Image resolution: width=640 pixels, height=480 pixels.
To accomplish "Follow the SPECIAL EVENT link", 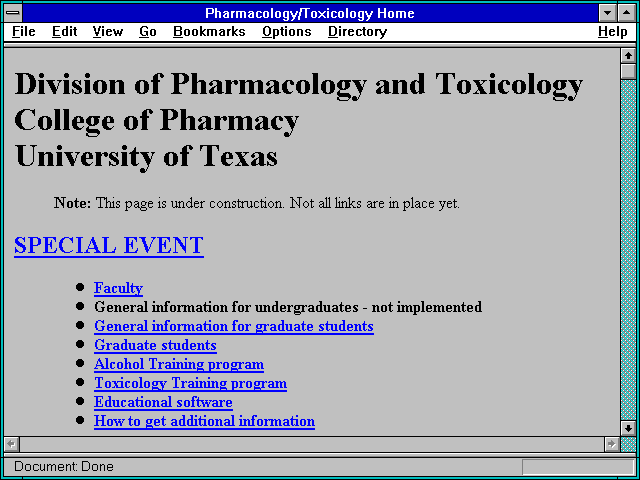I will [109, 245].
